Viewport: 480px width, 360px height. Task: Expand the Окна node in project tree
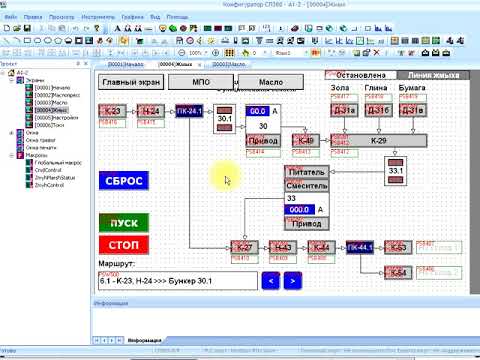pyautogui.click(x=12, y=133)
